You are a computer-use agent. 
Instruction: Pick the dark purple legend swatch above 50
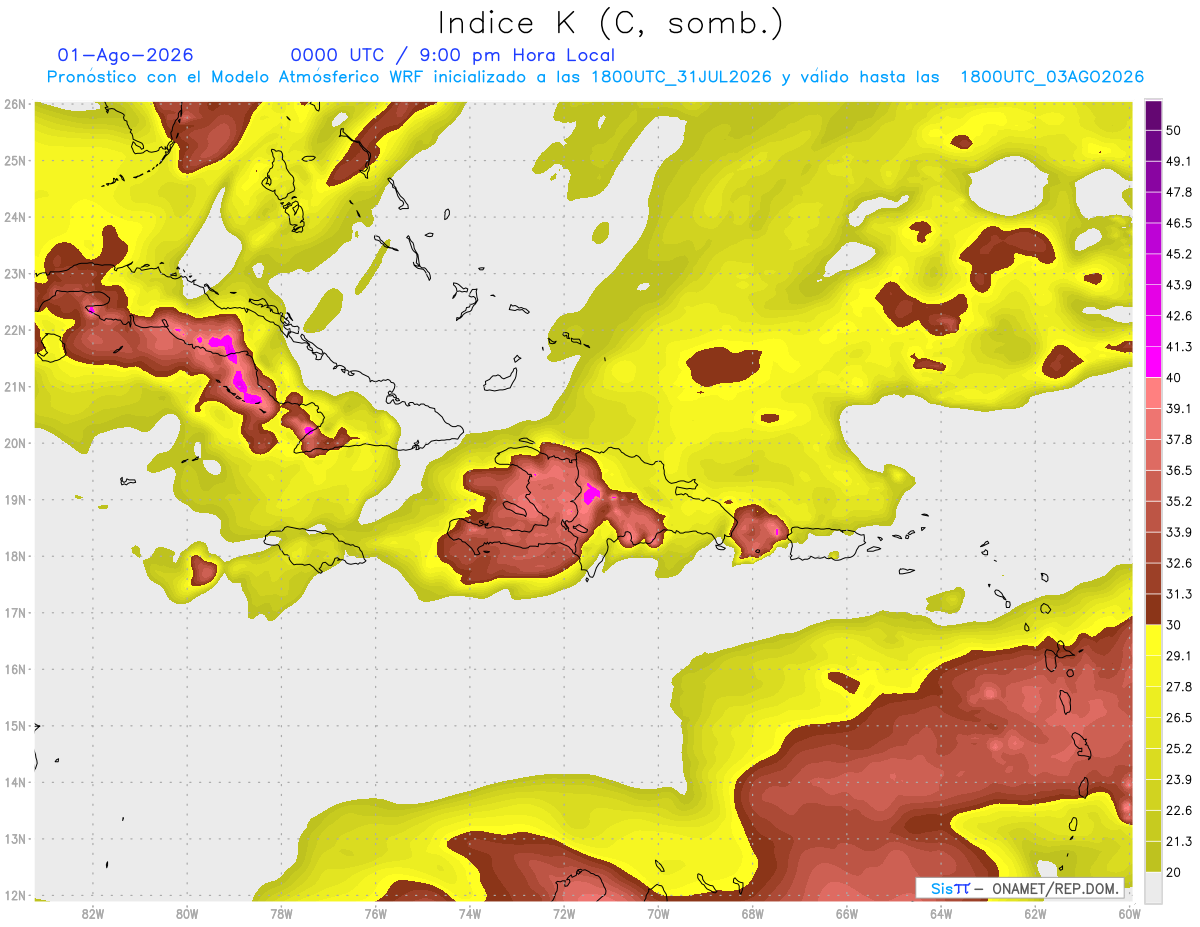(1153, 116)
